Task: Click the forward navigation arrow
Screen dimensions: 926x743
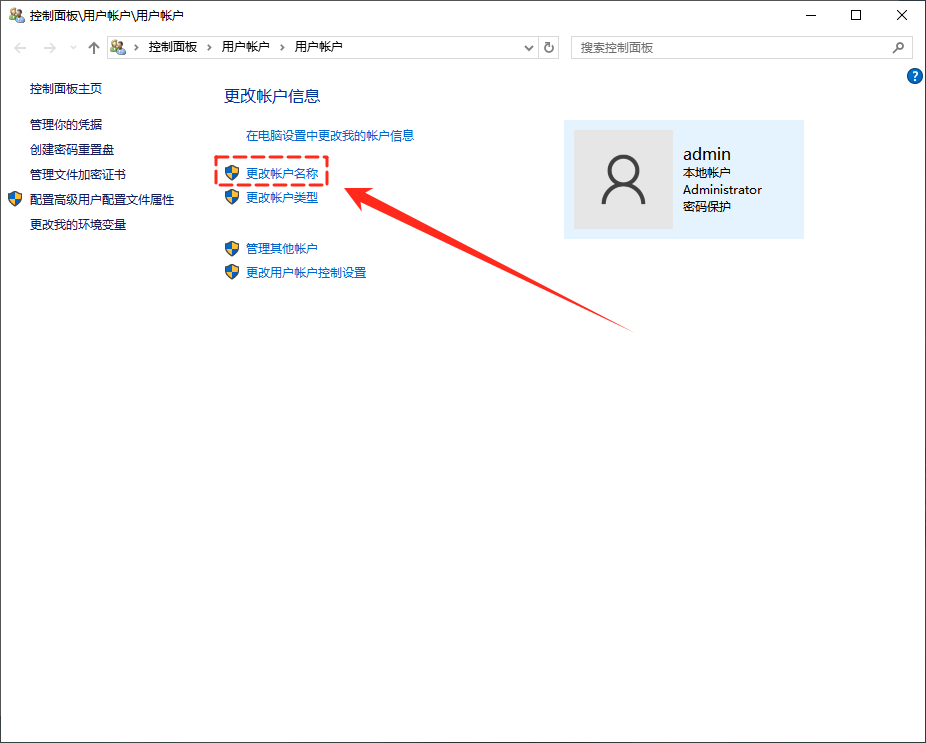Action: 49,48
